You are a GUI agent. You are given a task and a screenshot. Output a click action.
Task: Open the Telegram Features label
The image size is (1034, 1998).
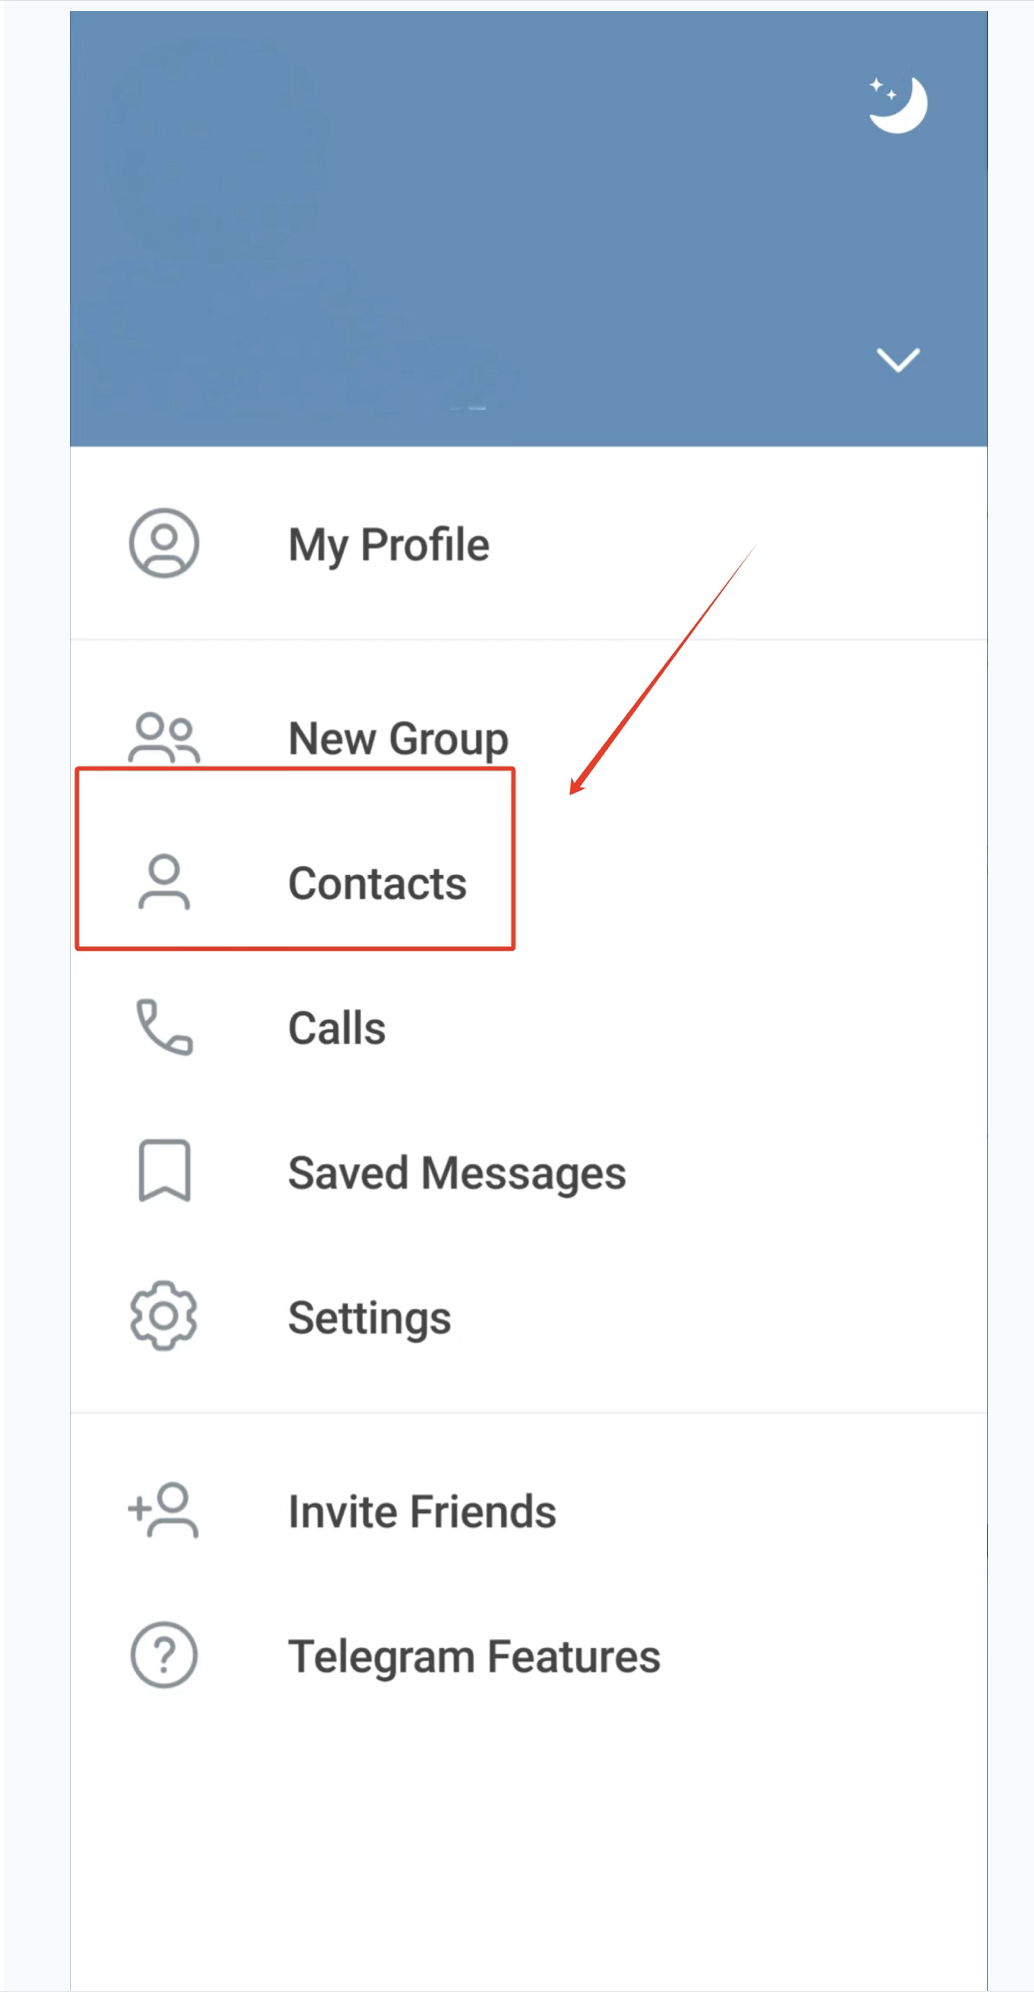[x=474, y=1657]
